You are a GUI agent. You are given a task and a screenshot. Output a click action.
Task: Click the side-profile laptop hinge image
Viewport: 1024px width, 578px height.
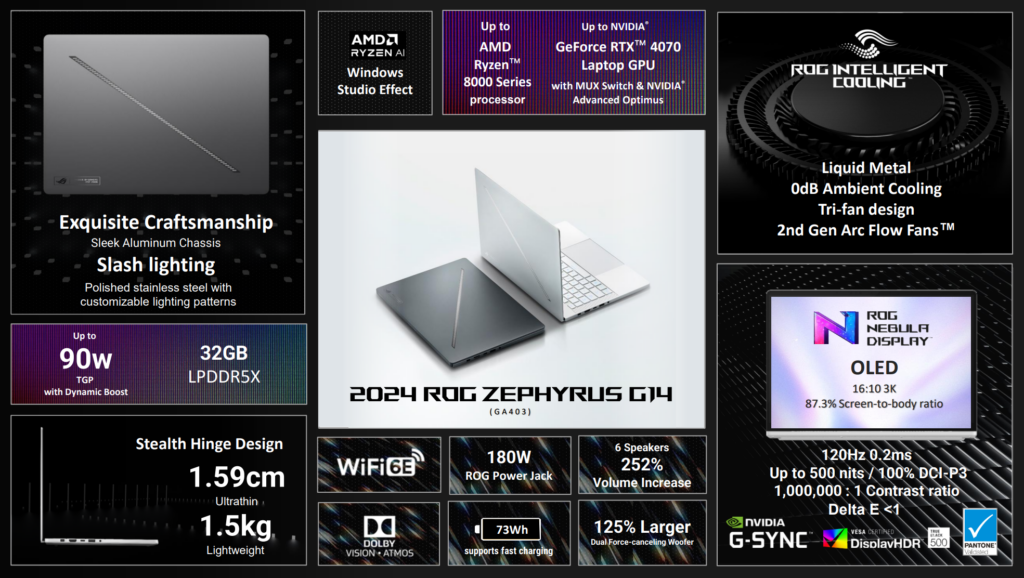[98, 487]
